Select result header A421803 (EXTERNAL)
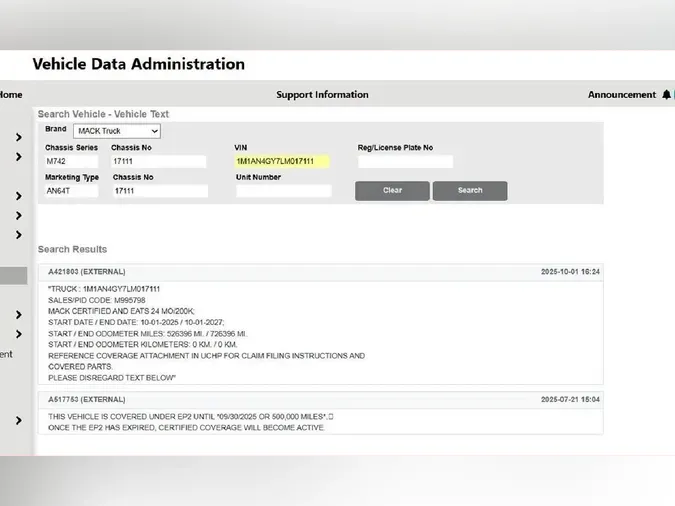 (x=88, y=272)
